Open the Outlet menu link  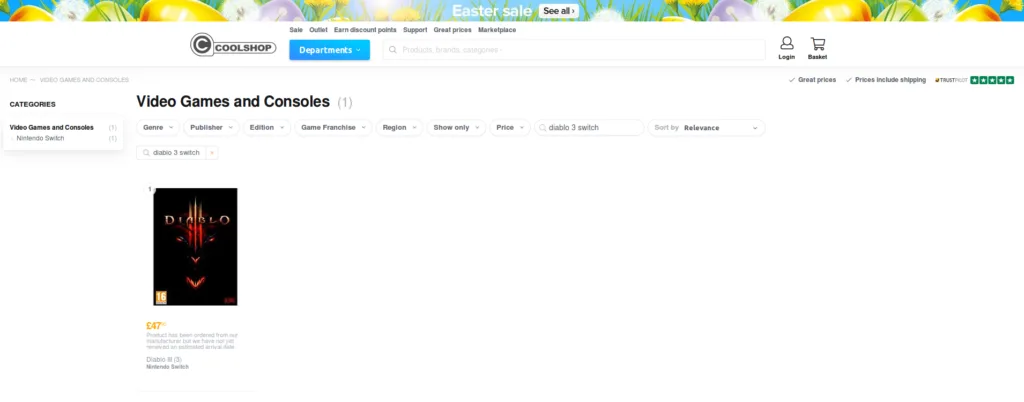click(x=318, y=30)
